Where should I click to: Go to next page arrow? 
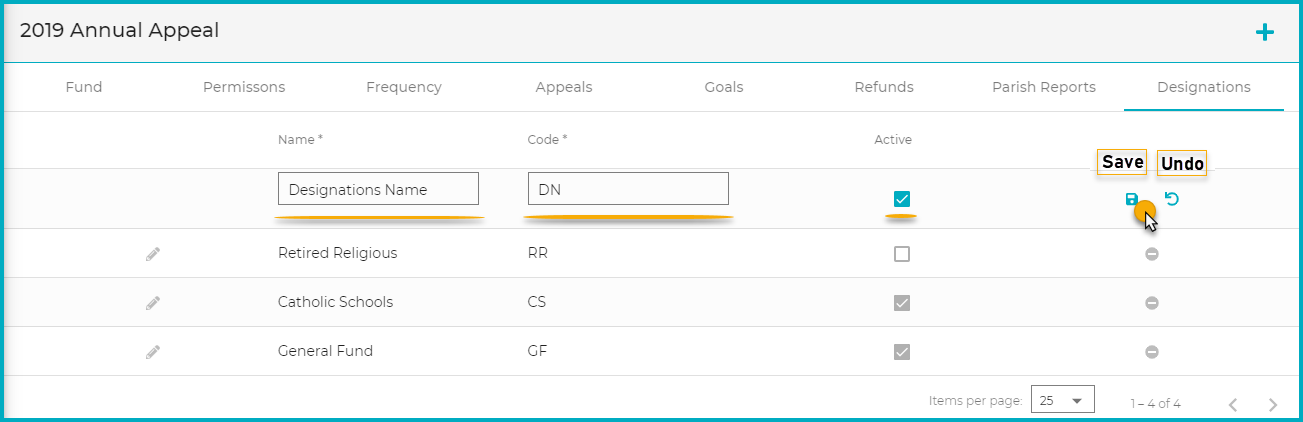[1272, 404]
